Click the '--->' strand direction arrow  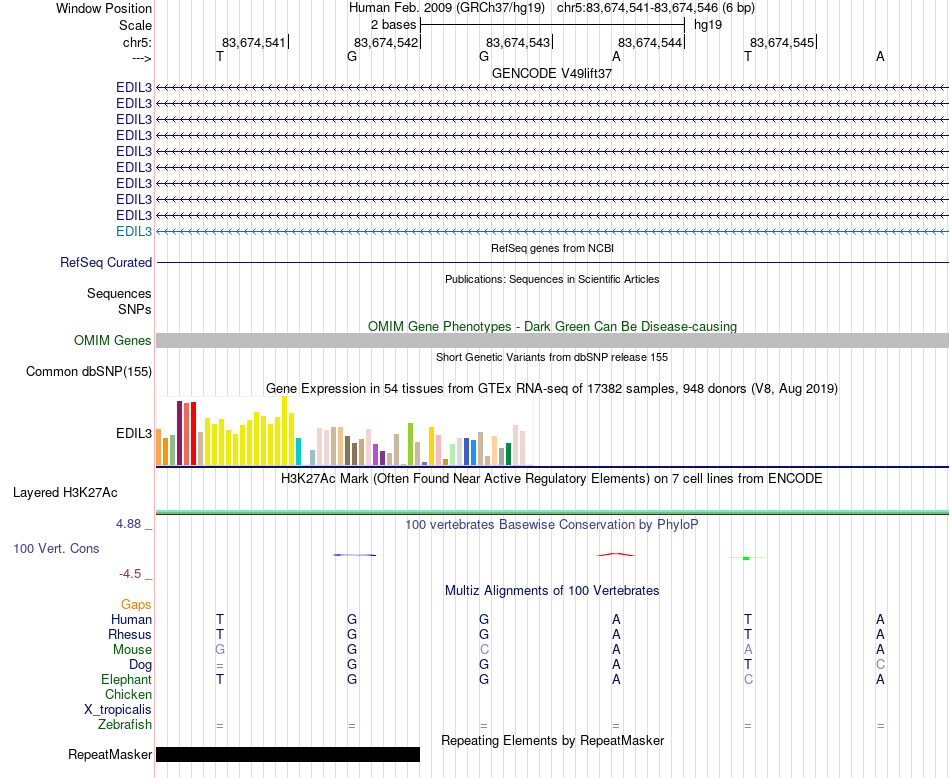[141, 58]
